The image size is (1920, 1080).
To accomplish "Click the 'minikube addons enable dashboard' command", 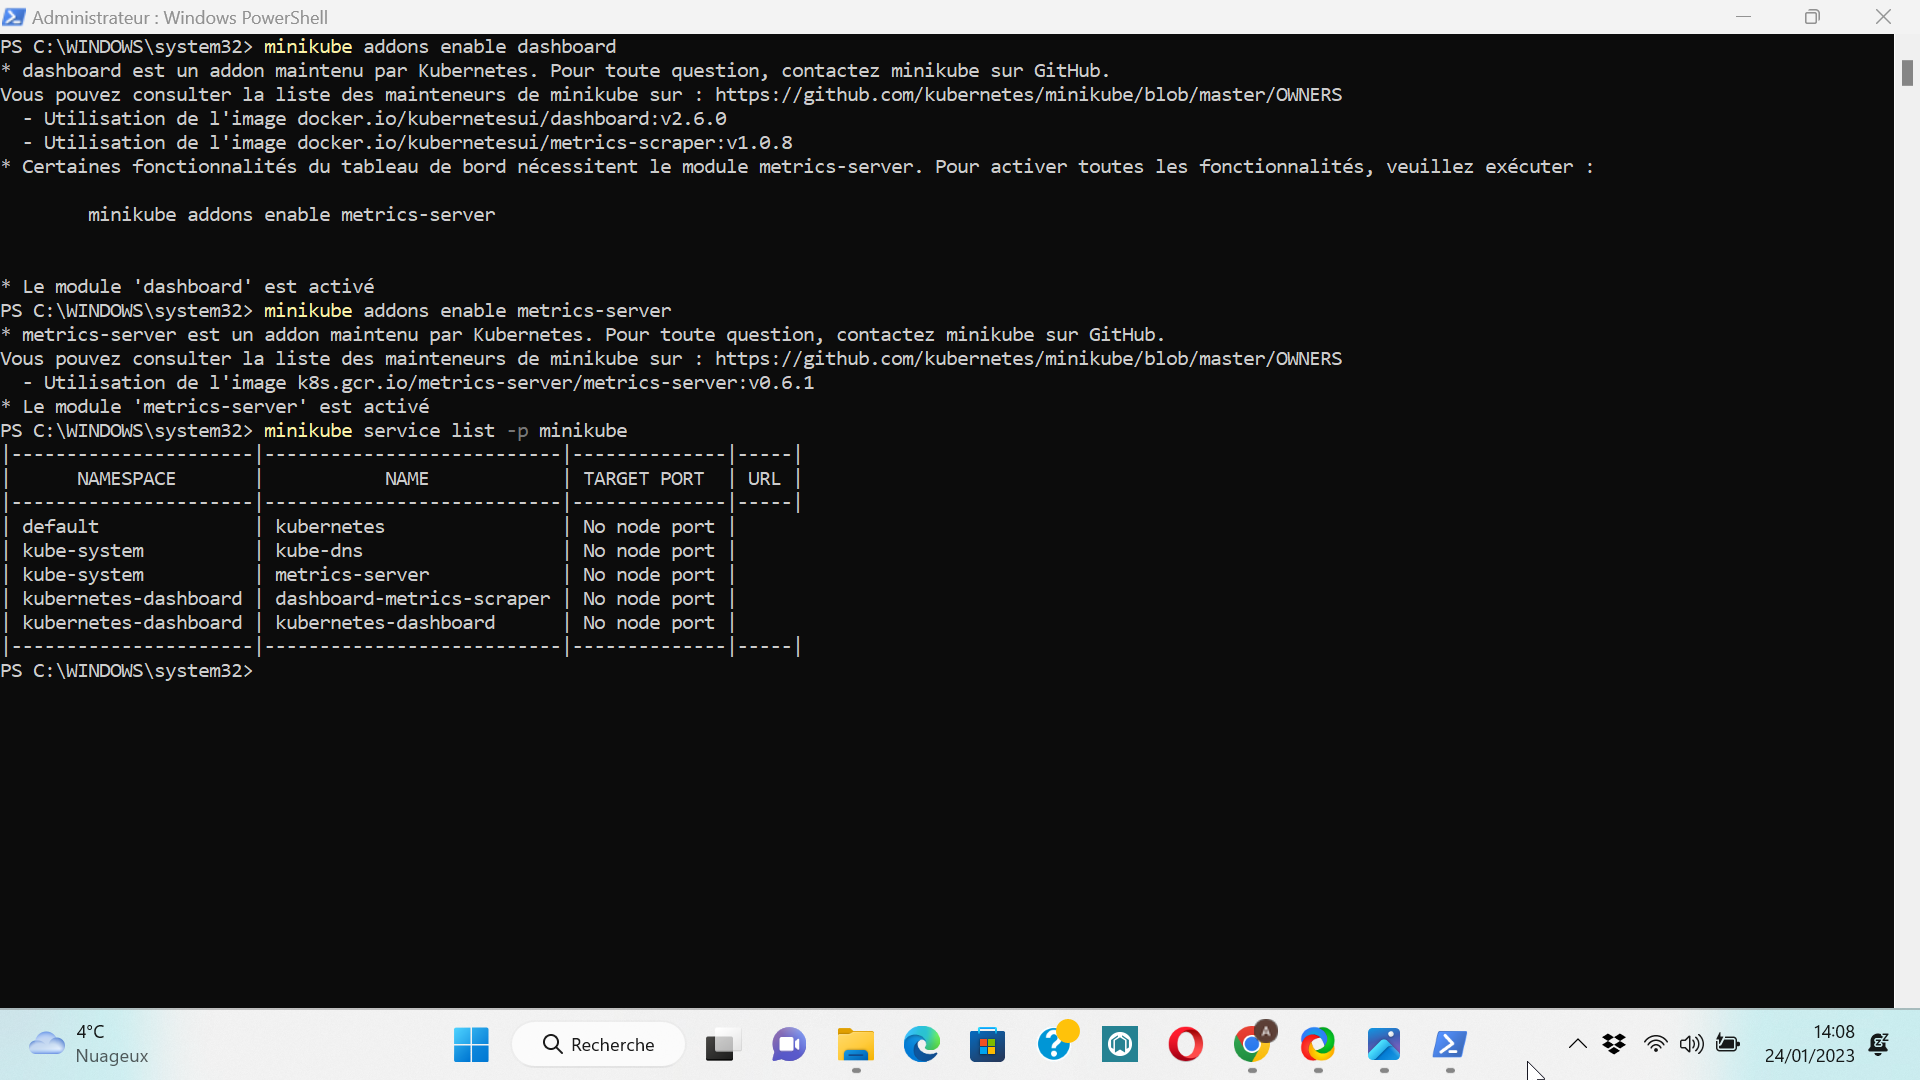I will (440, 47).
